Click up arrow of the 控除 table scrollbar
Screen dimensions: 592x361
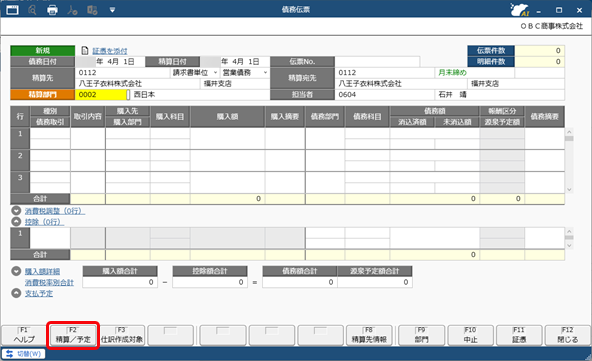[569, 231]
